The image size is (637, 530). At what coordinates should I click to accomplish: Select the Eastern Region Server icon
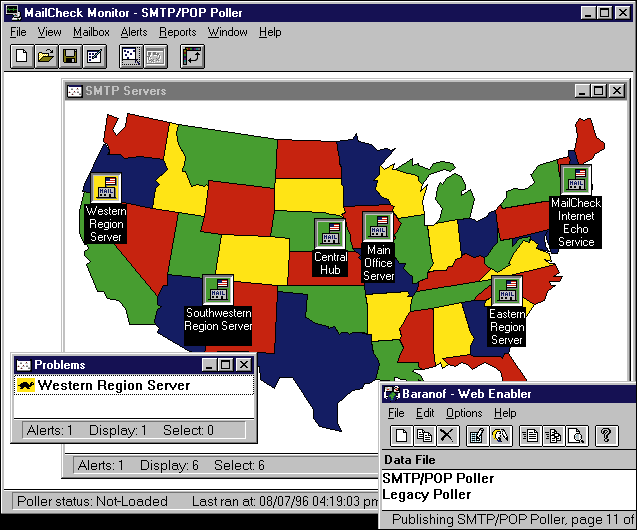point(507,291)
